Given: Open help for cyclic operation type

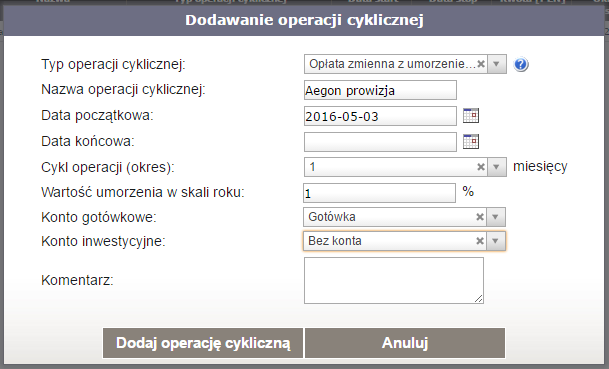Looking at the screenshot, I should point(521,64).
